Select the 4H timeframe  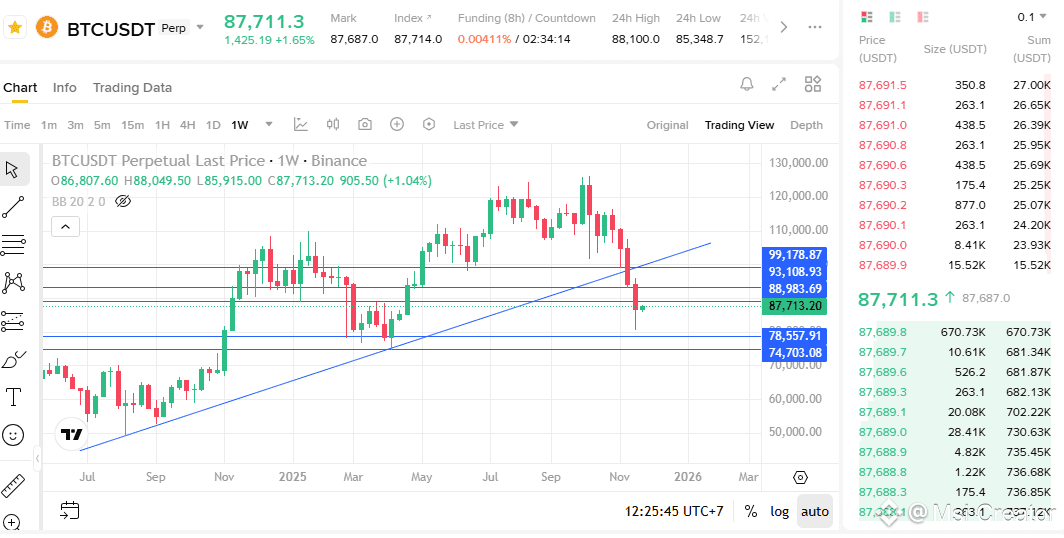[x=188, y=125]
